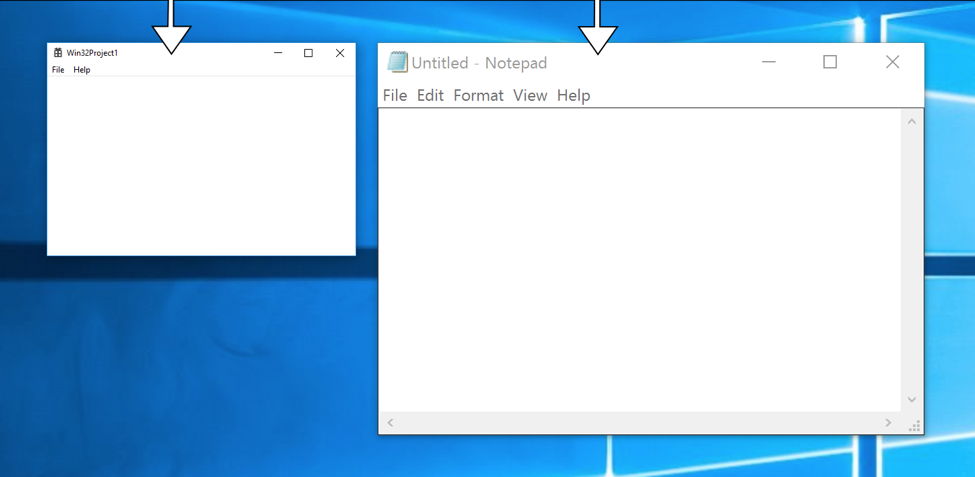Click the Win32Project1 title text
The image size is (975, 477).
pos(92,53)
